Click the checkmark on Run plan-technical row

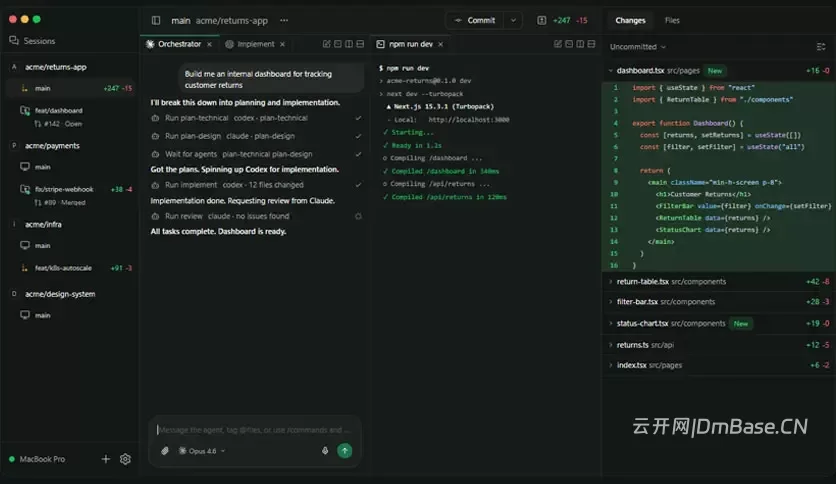pos(358,118)
